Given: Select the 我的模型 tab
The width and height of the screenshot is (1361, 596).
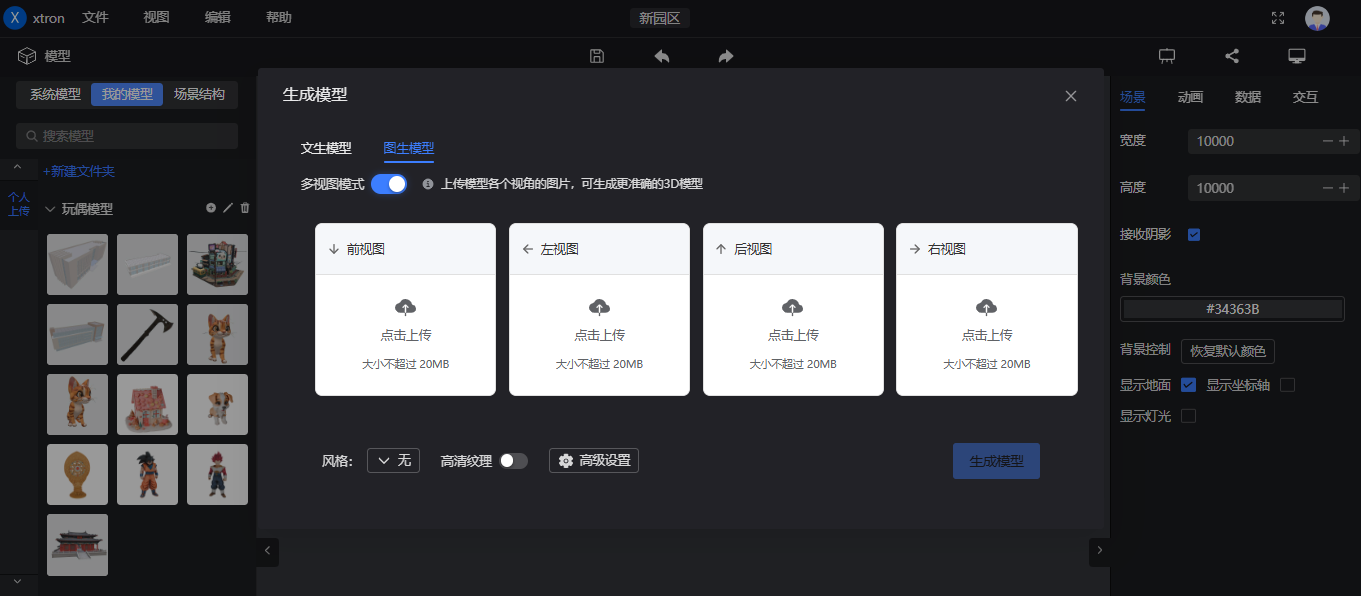Looking at the screenshot, I should (127, 94).
